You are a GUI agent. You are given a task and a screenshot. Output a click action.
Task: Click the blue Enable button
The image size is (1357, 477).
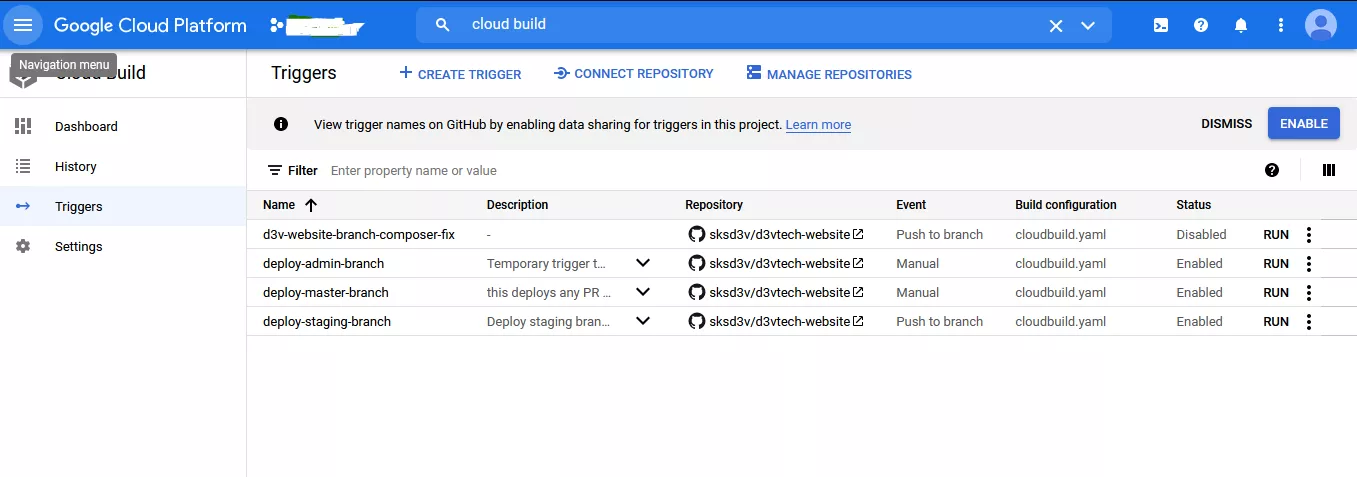(1303, 124)
